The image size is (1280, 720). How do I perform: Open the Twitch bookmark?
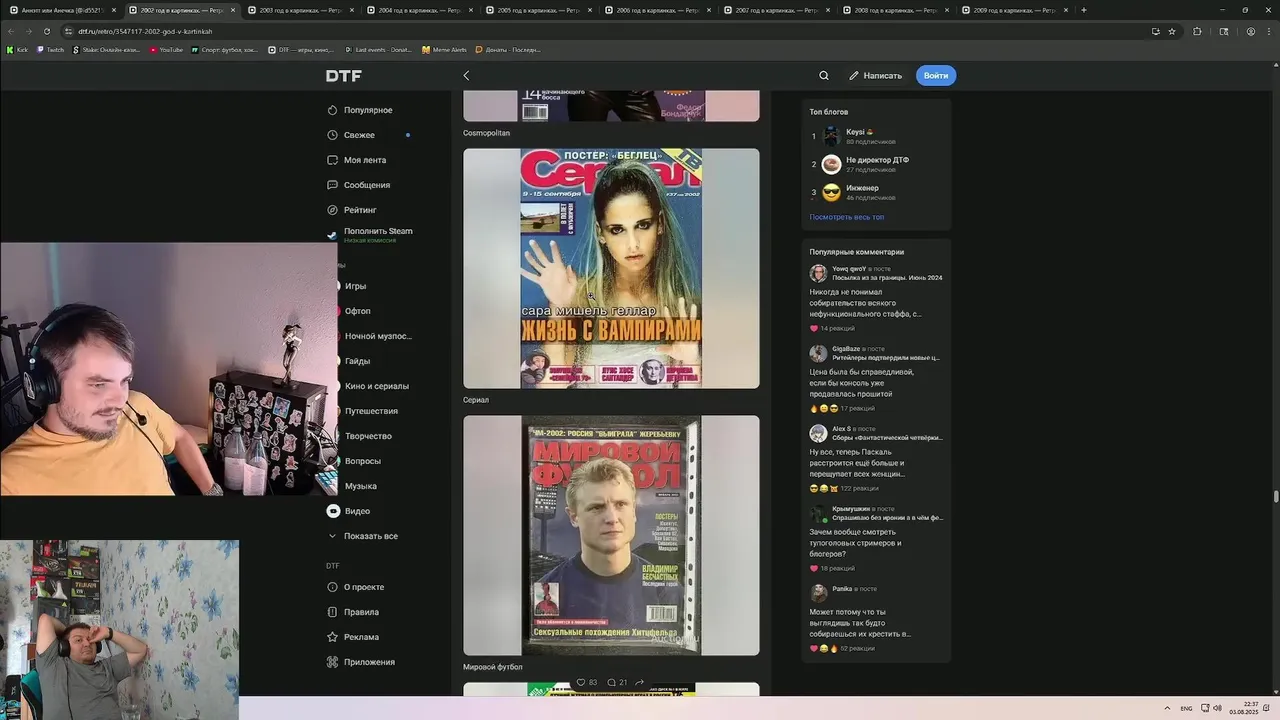click(x=50, y=49)
